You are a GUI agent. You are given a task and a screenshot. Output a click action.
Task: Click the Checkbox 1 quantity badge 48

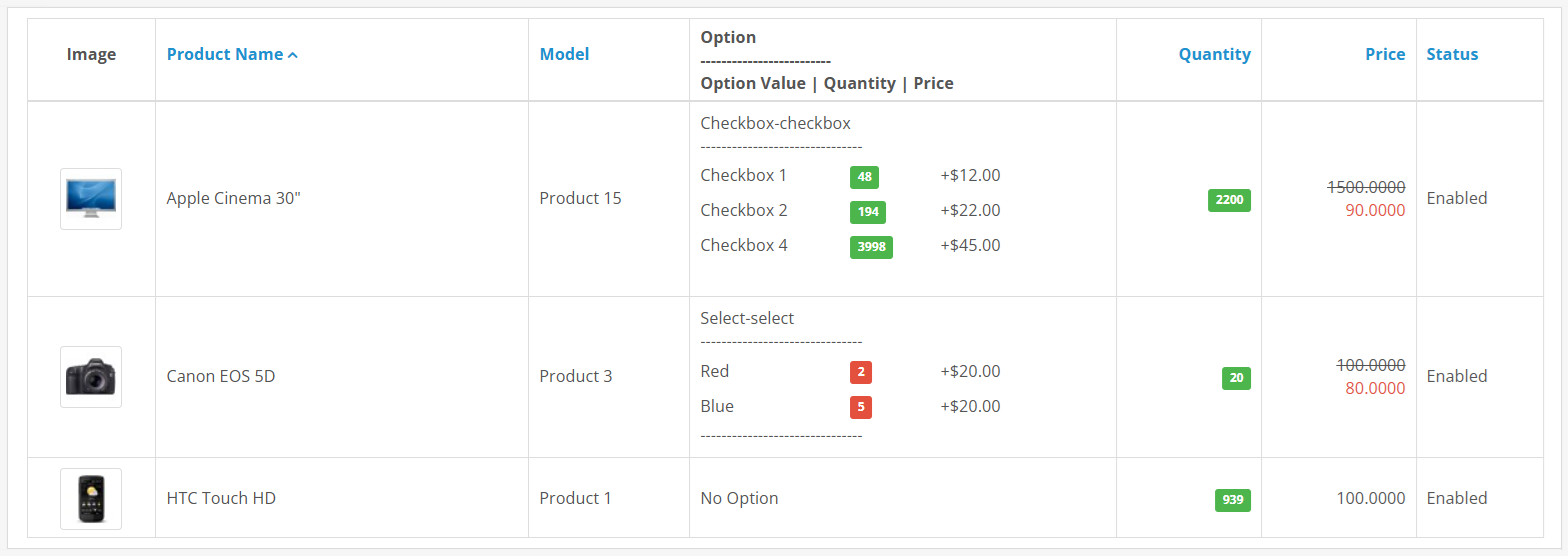864,177
